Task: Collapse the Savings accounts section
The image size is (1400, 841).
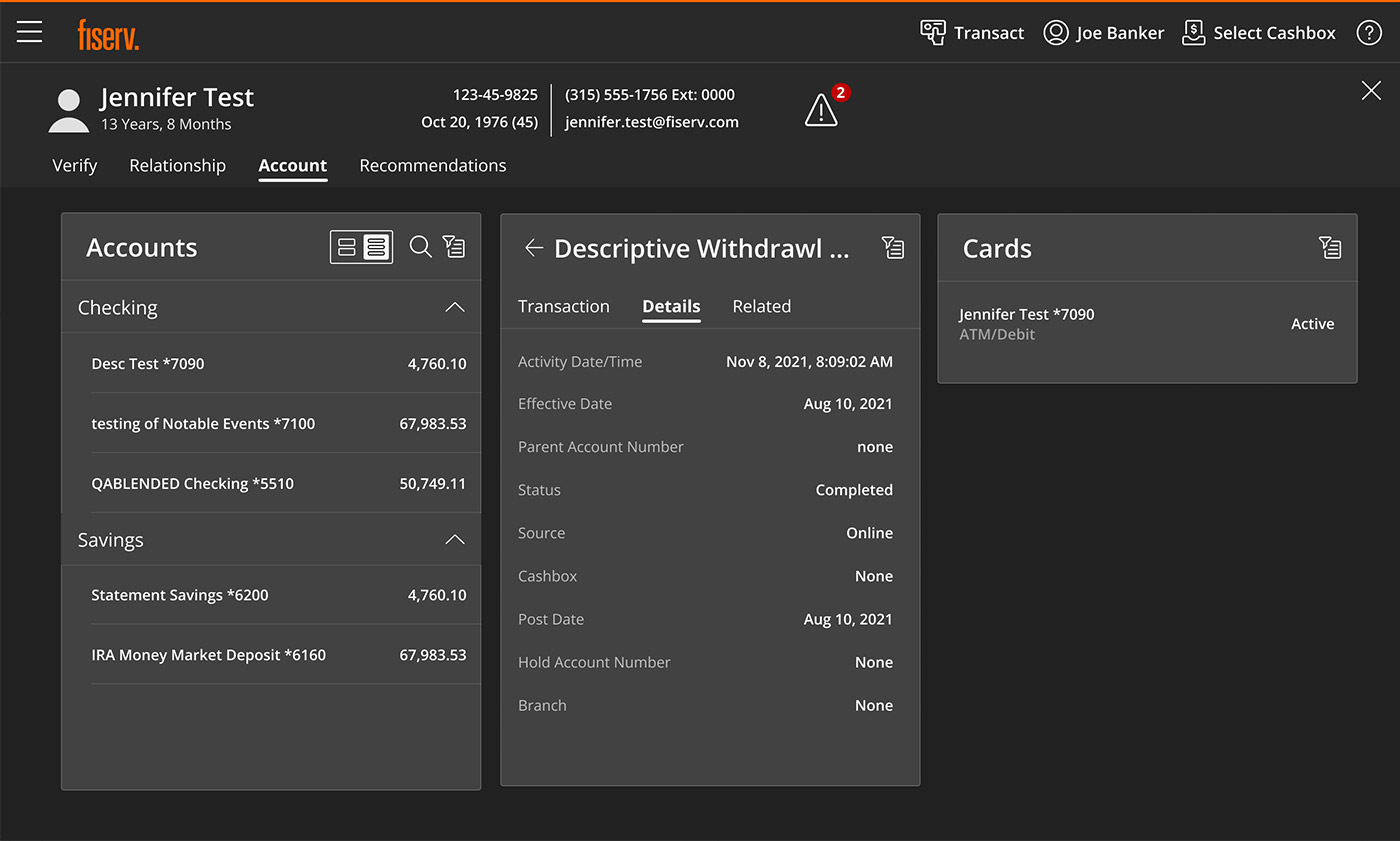Action: 454,540
